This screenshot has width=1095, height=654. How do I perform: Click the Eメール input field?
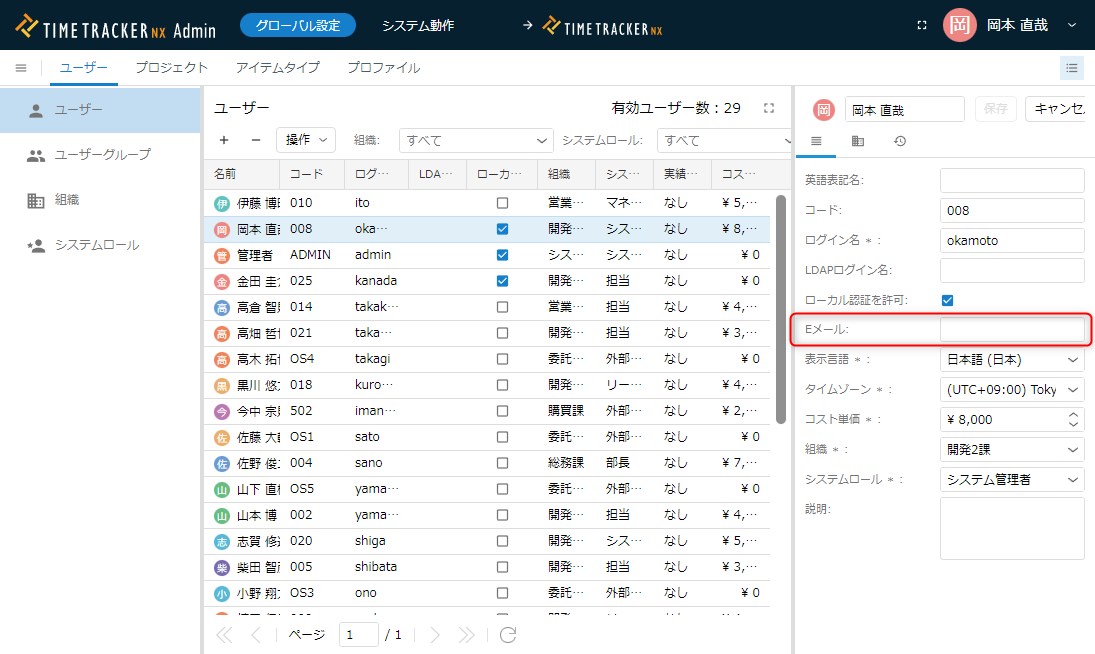(x=1012, y=329)
